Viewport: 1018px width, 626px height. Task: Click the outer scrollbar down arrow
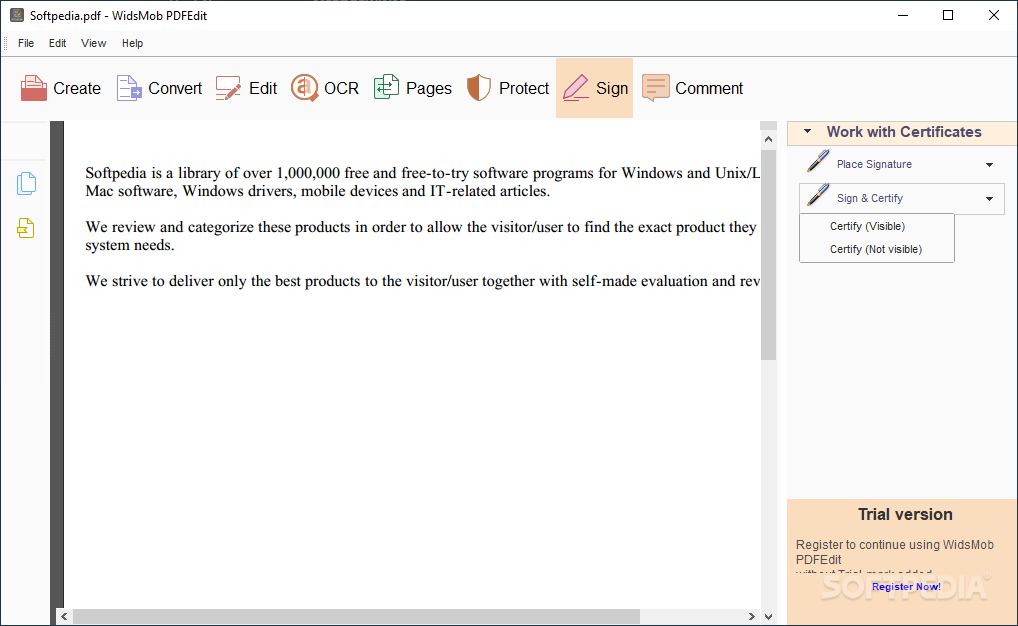pyautogui.click(x=768, y=616)
